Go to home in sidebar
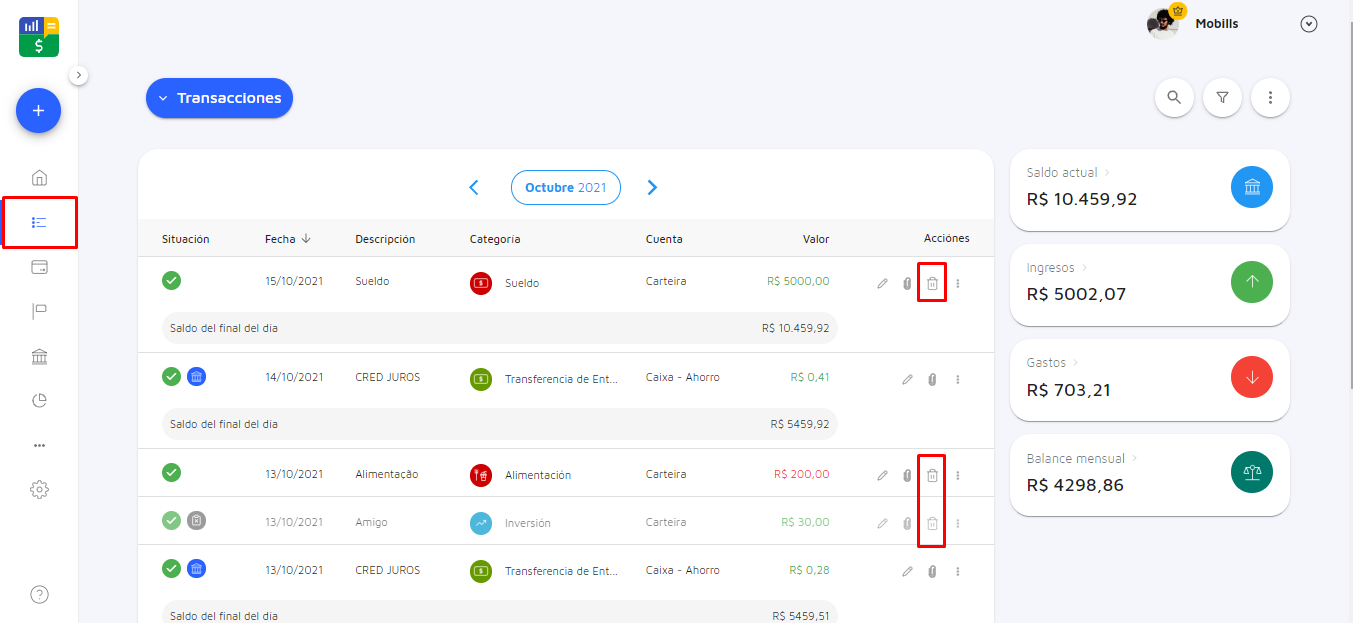The height and width of the screenshot is (623, 1353). (x=39, y=178)
